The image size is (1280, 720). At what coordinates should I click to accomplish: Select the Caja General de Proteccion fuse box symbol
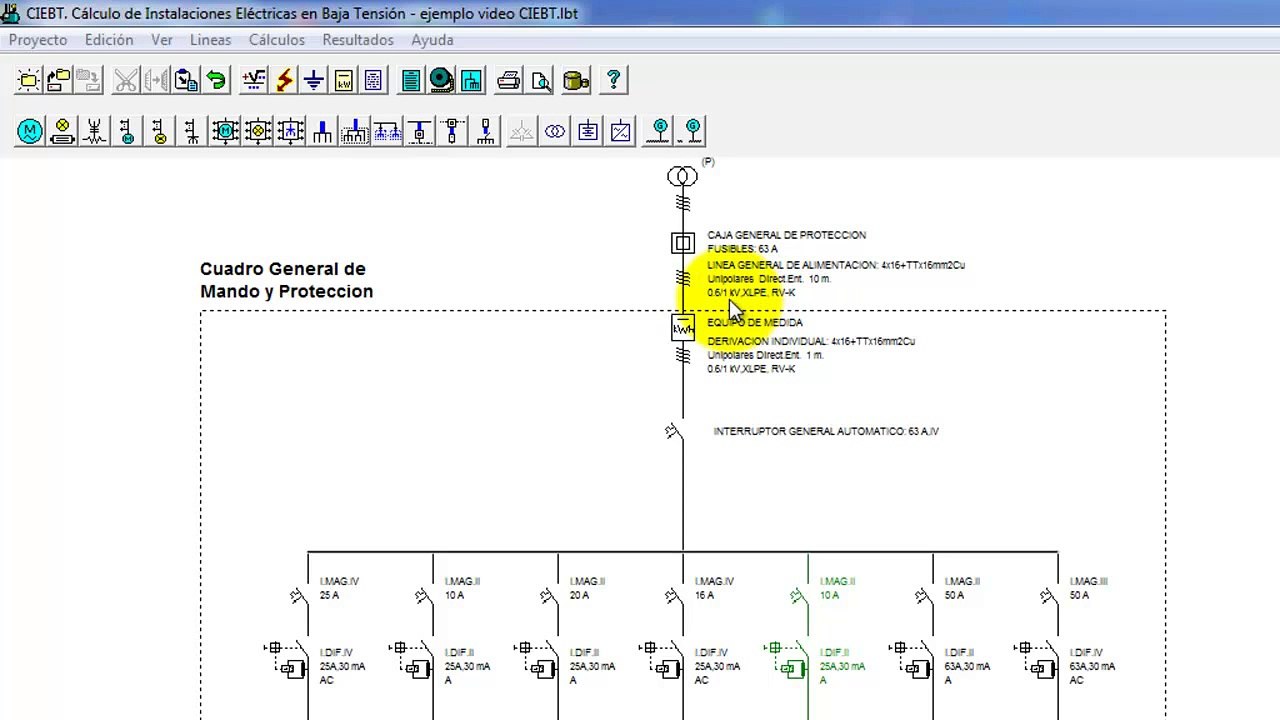(682, 243)
